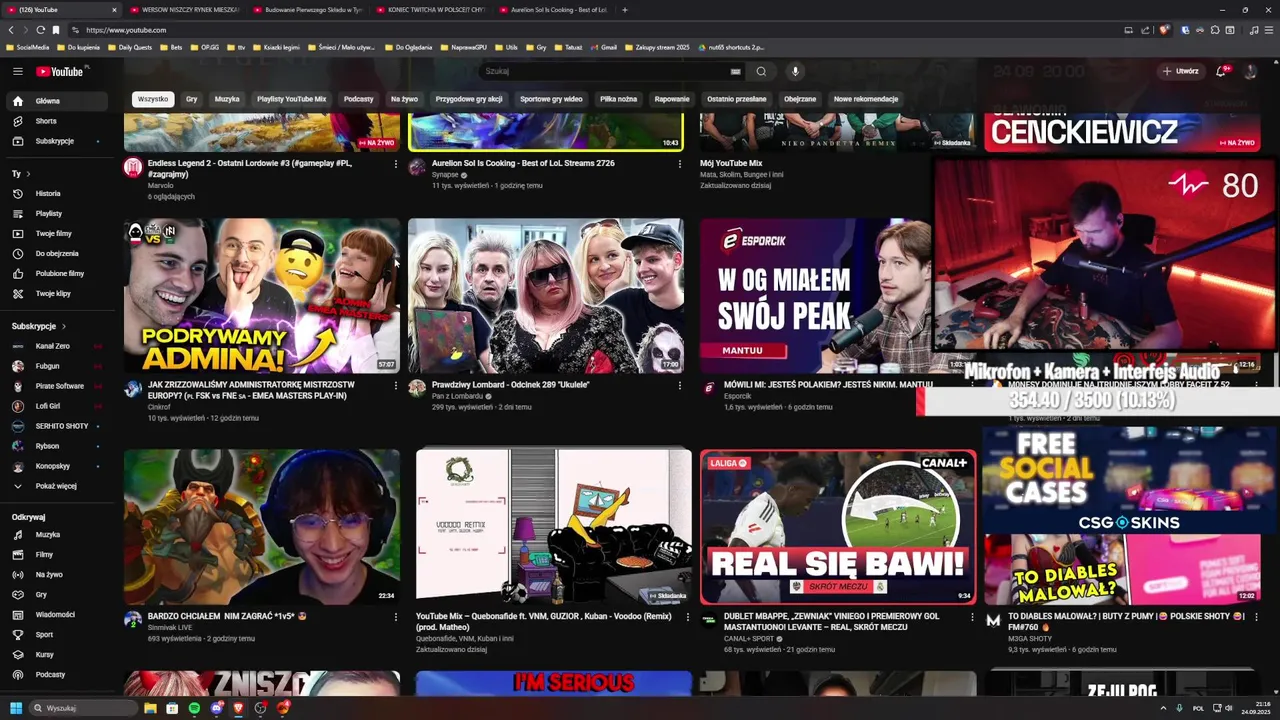This screenshot has width=1280, height=720.
Task: Open BARDZO CHCIAŁEM NIM ZAGRAĆ video title
Action: point(227,616)
